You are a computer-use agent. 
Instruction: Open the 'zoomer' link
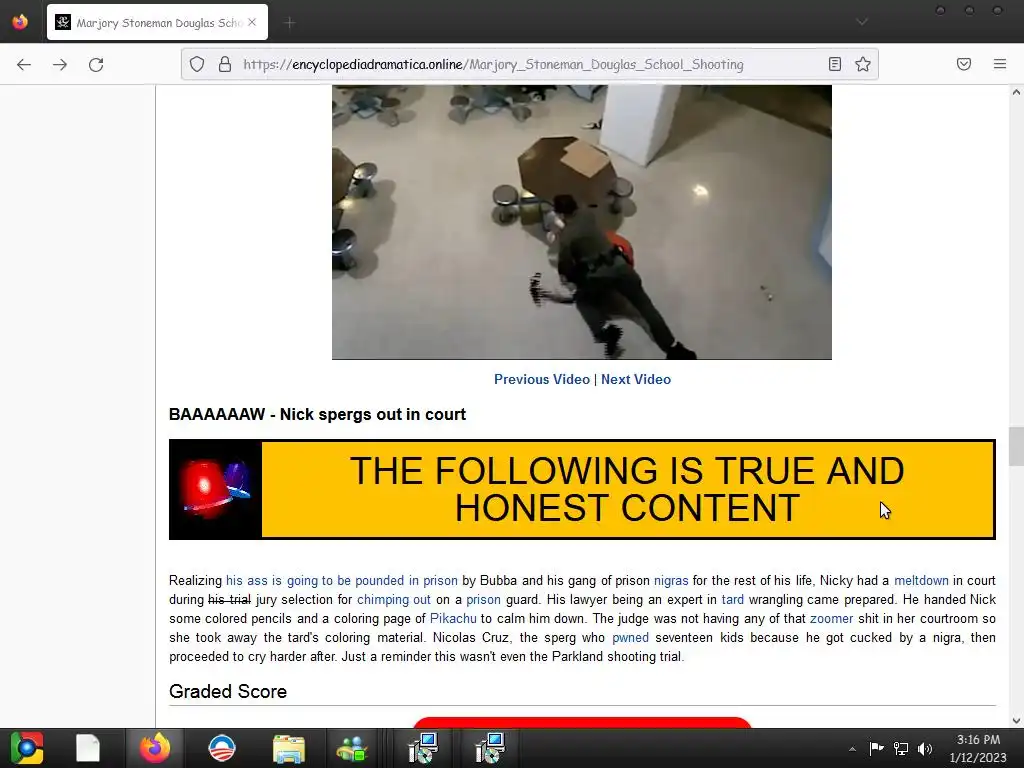(831, 618)
